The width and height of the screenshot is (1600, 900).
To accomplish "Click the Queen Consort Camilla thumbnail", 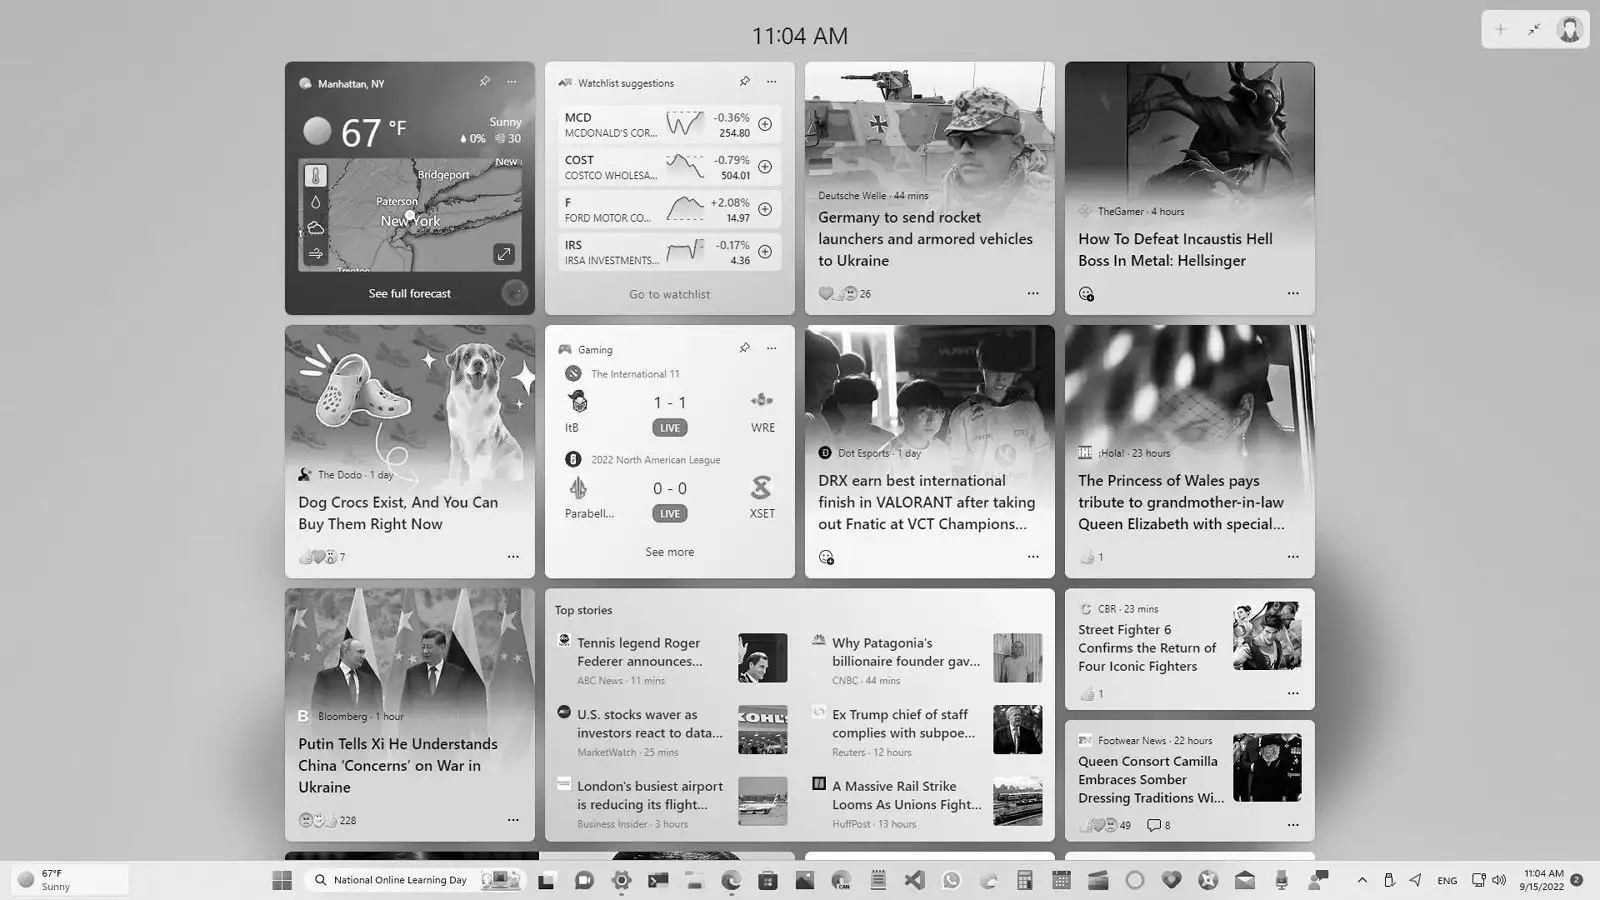I will point(1267,767).
